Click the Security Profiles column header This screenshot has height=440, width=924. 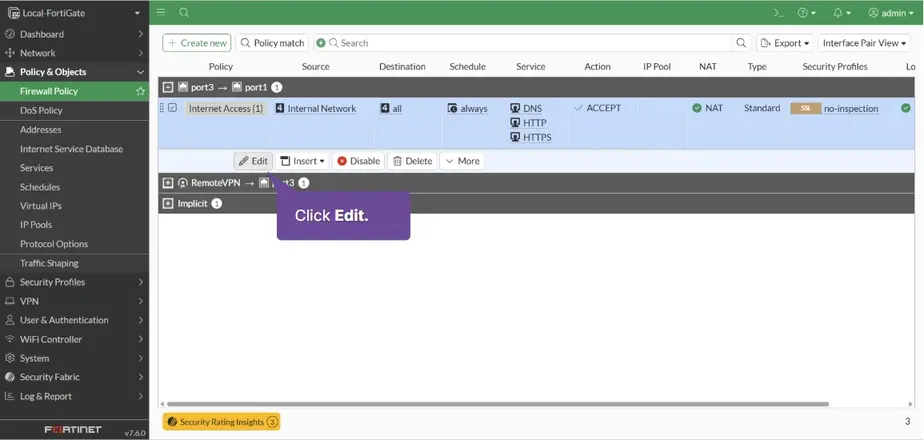click(834, 67)
